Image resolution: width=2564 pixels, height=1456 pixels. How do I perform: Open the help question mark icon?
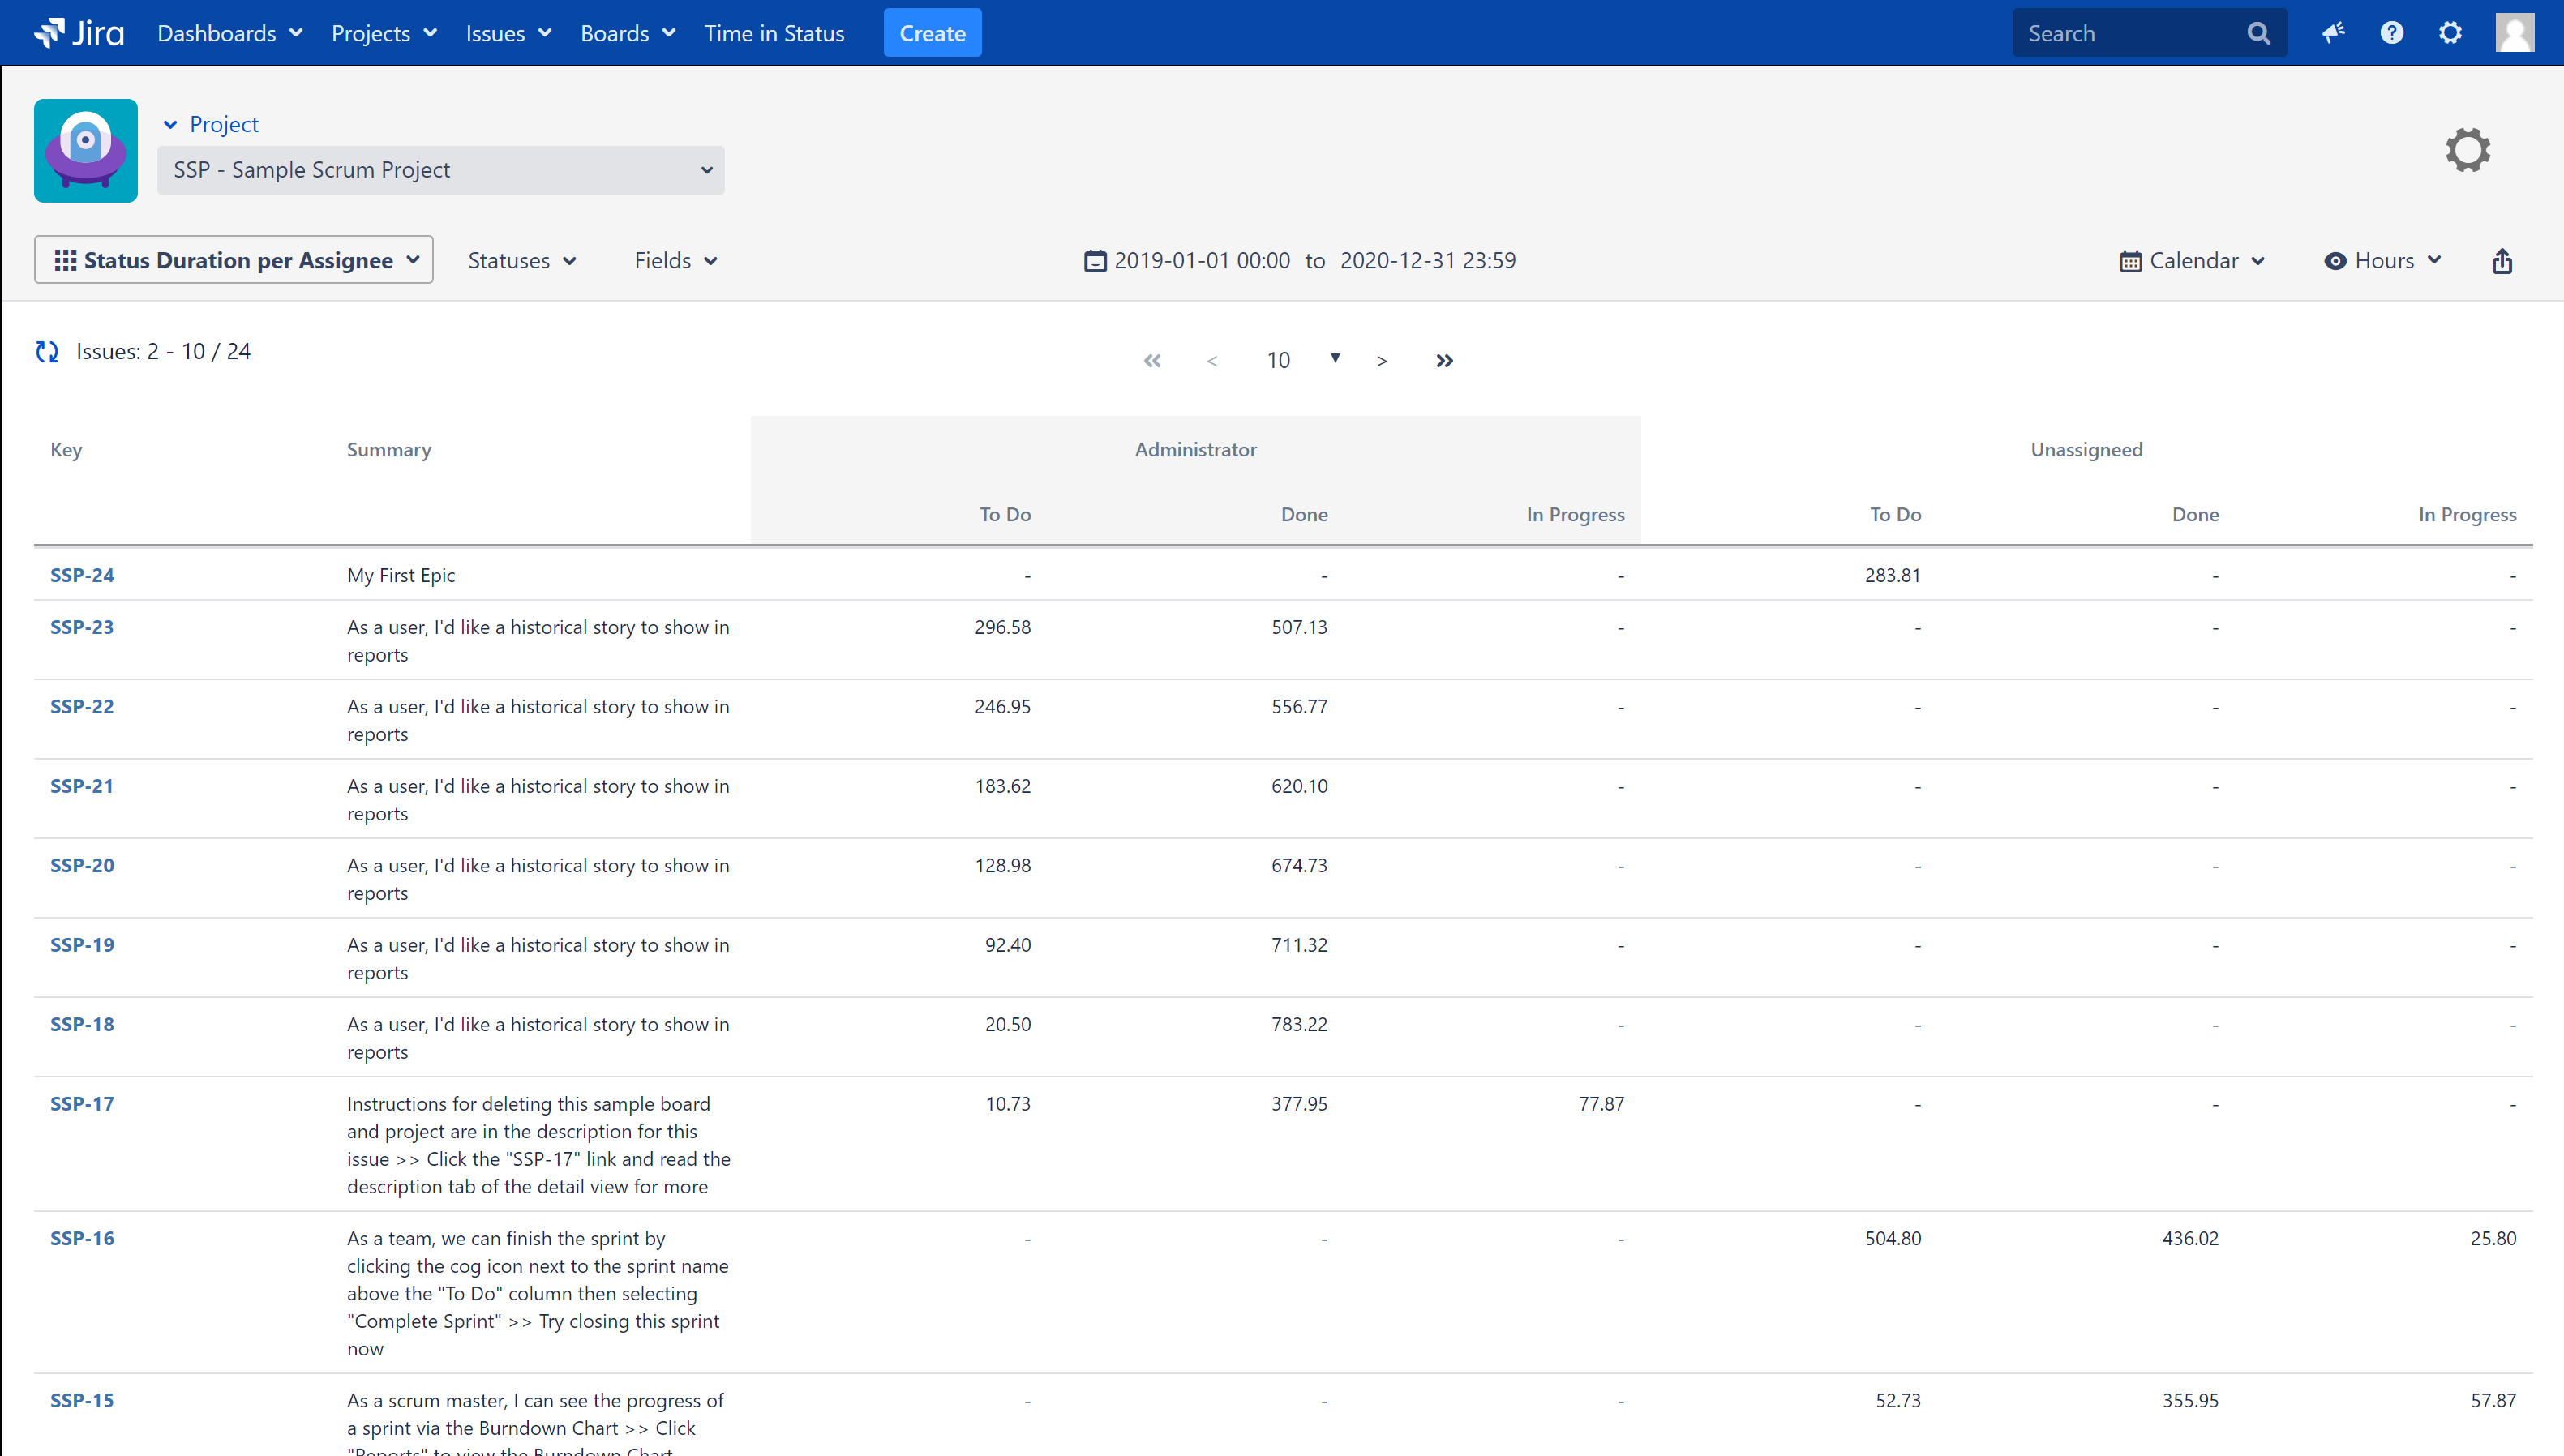click(x=2391, y=33)
